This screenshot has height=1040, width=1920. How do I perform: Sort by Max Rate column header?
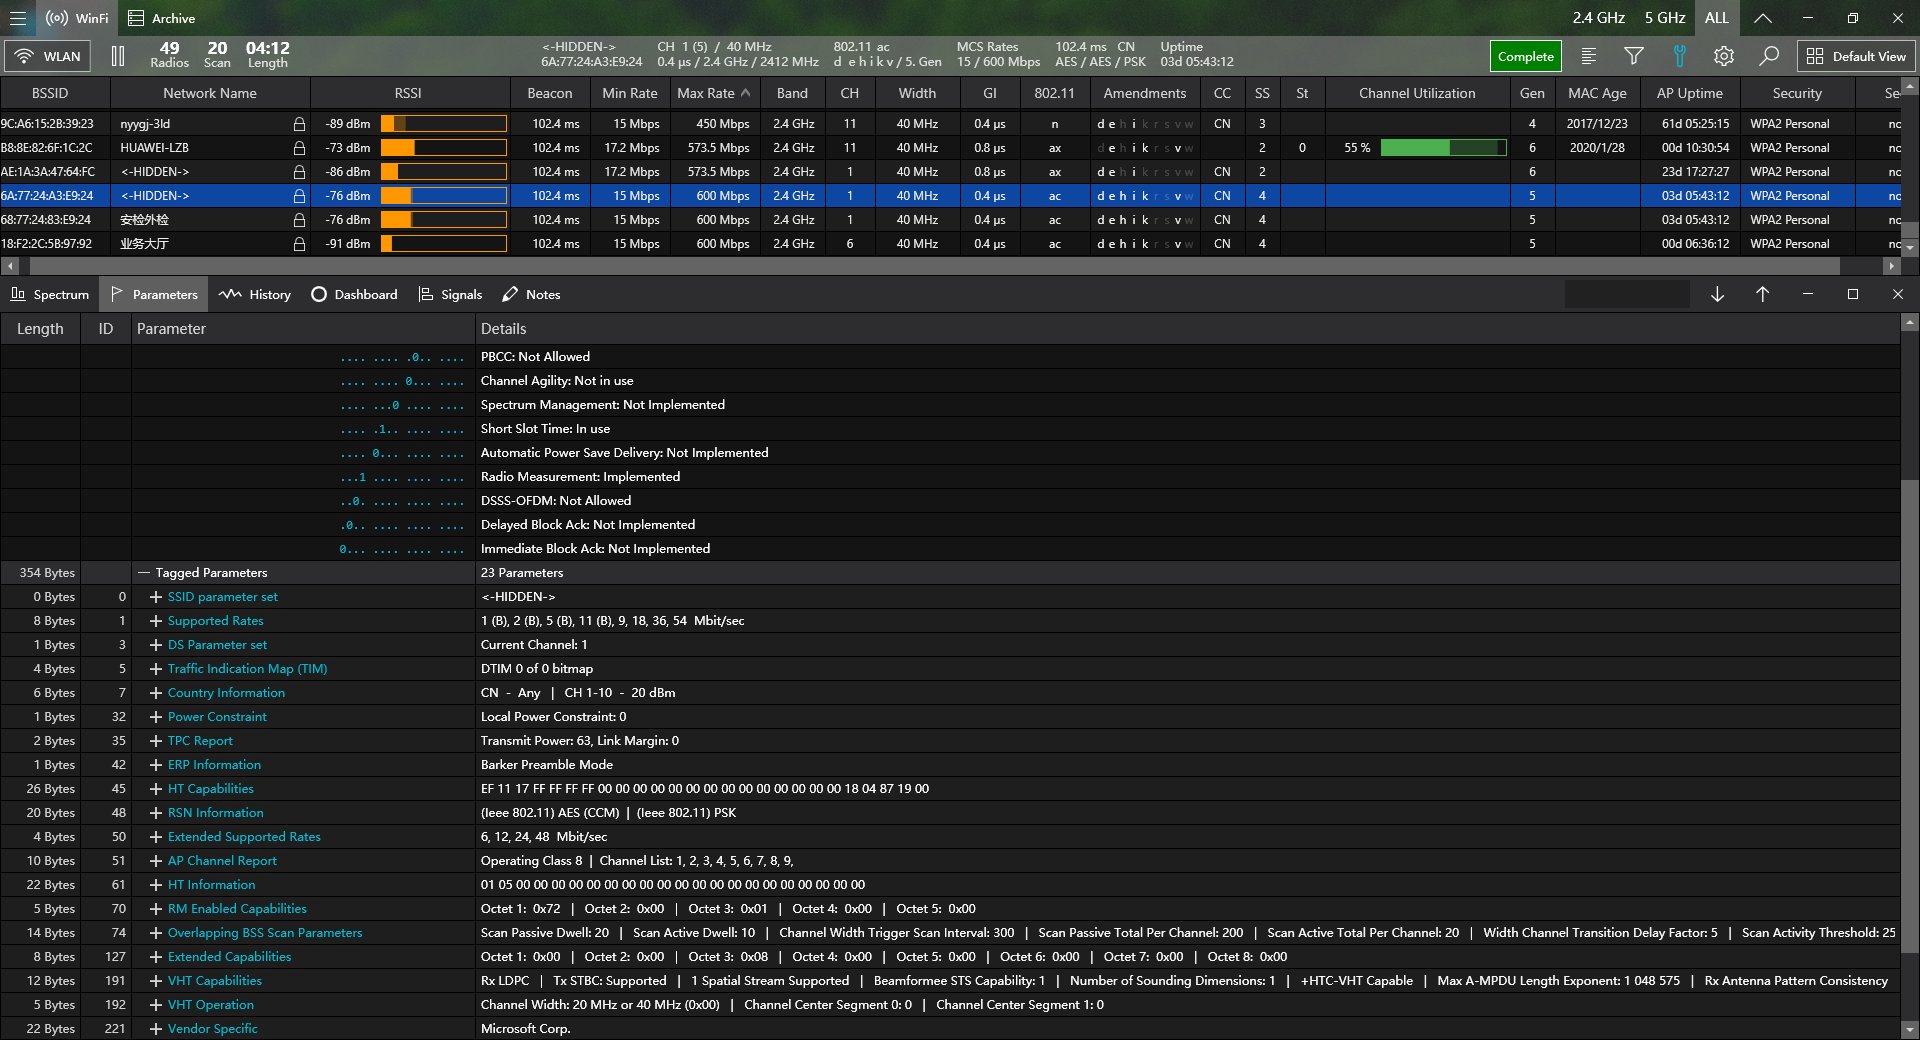pos(713,93)
